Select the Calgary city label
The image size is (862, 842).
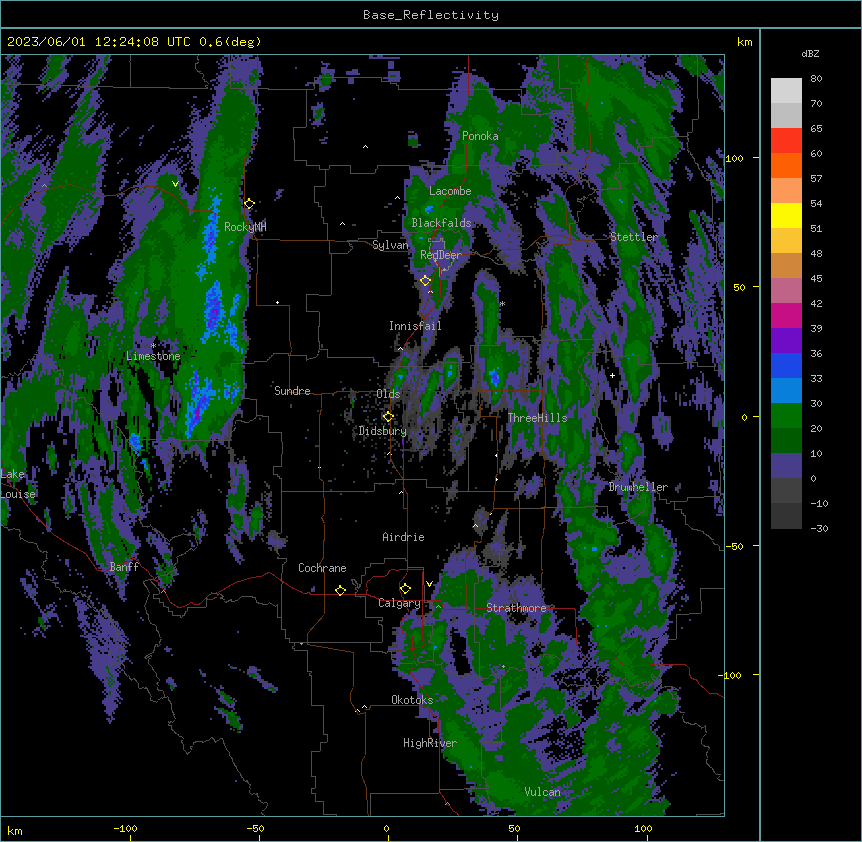(399, 603)
